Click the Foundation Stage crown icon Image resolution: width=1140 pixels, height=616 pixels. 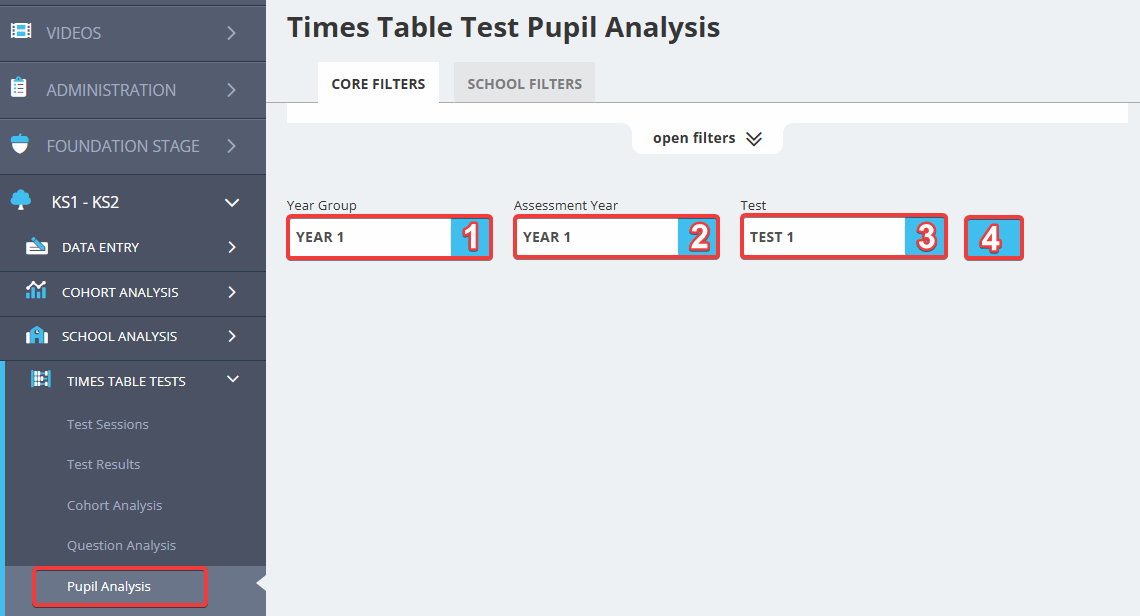click(x=24, y=146)
